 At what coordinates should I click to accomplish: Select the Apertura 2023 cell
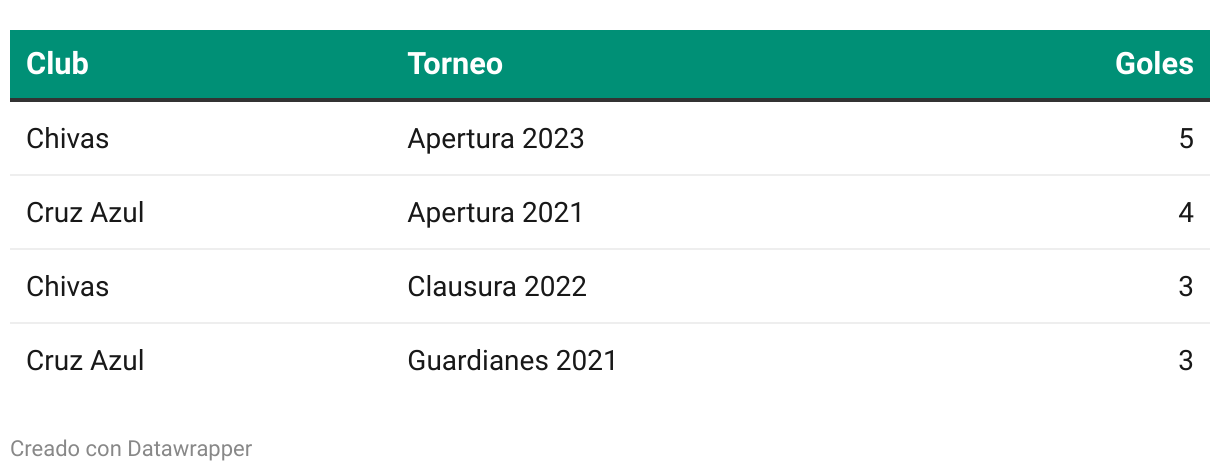click(x=496, y=138)
